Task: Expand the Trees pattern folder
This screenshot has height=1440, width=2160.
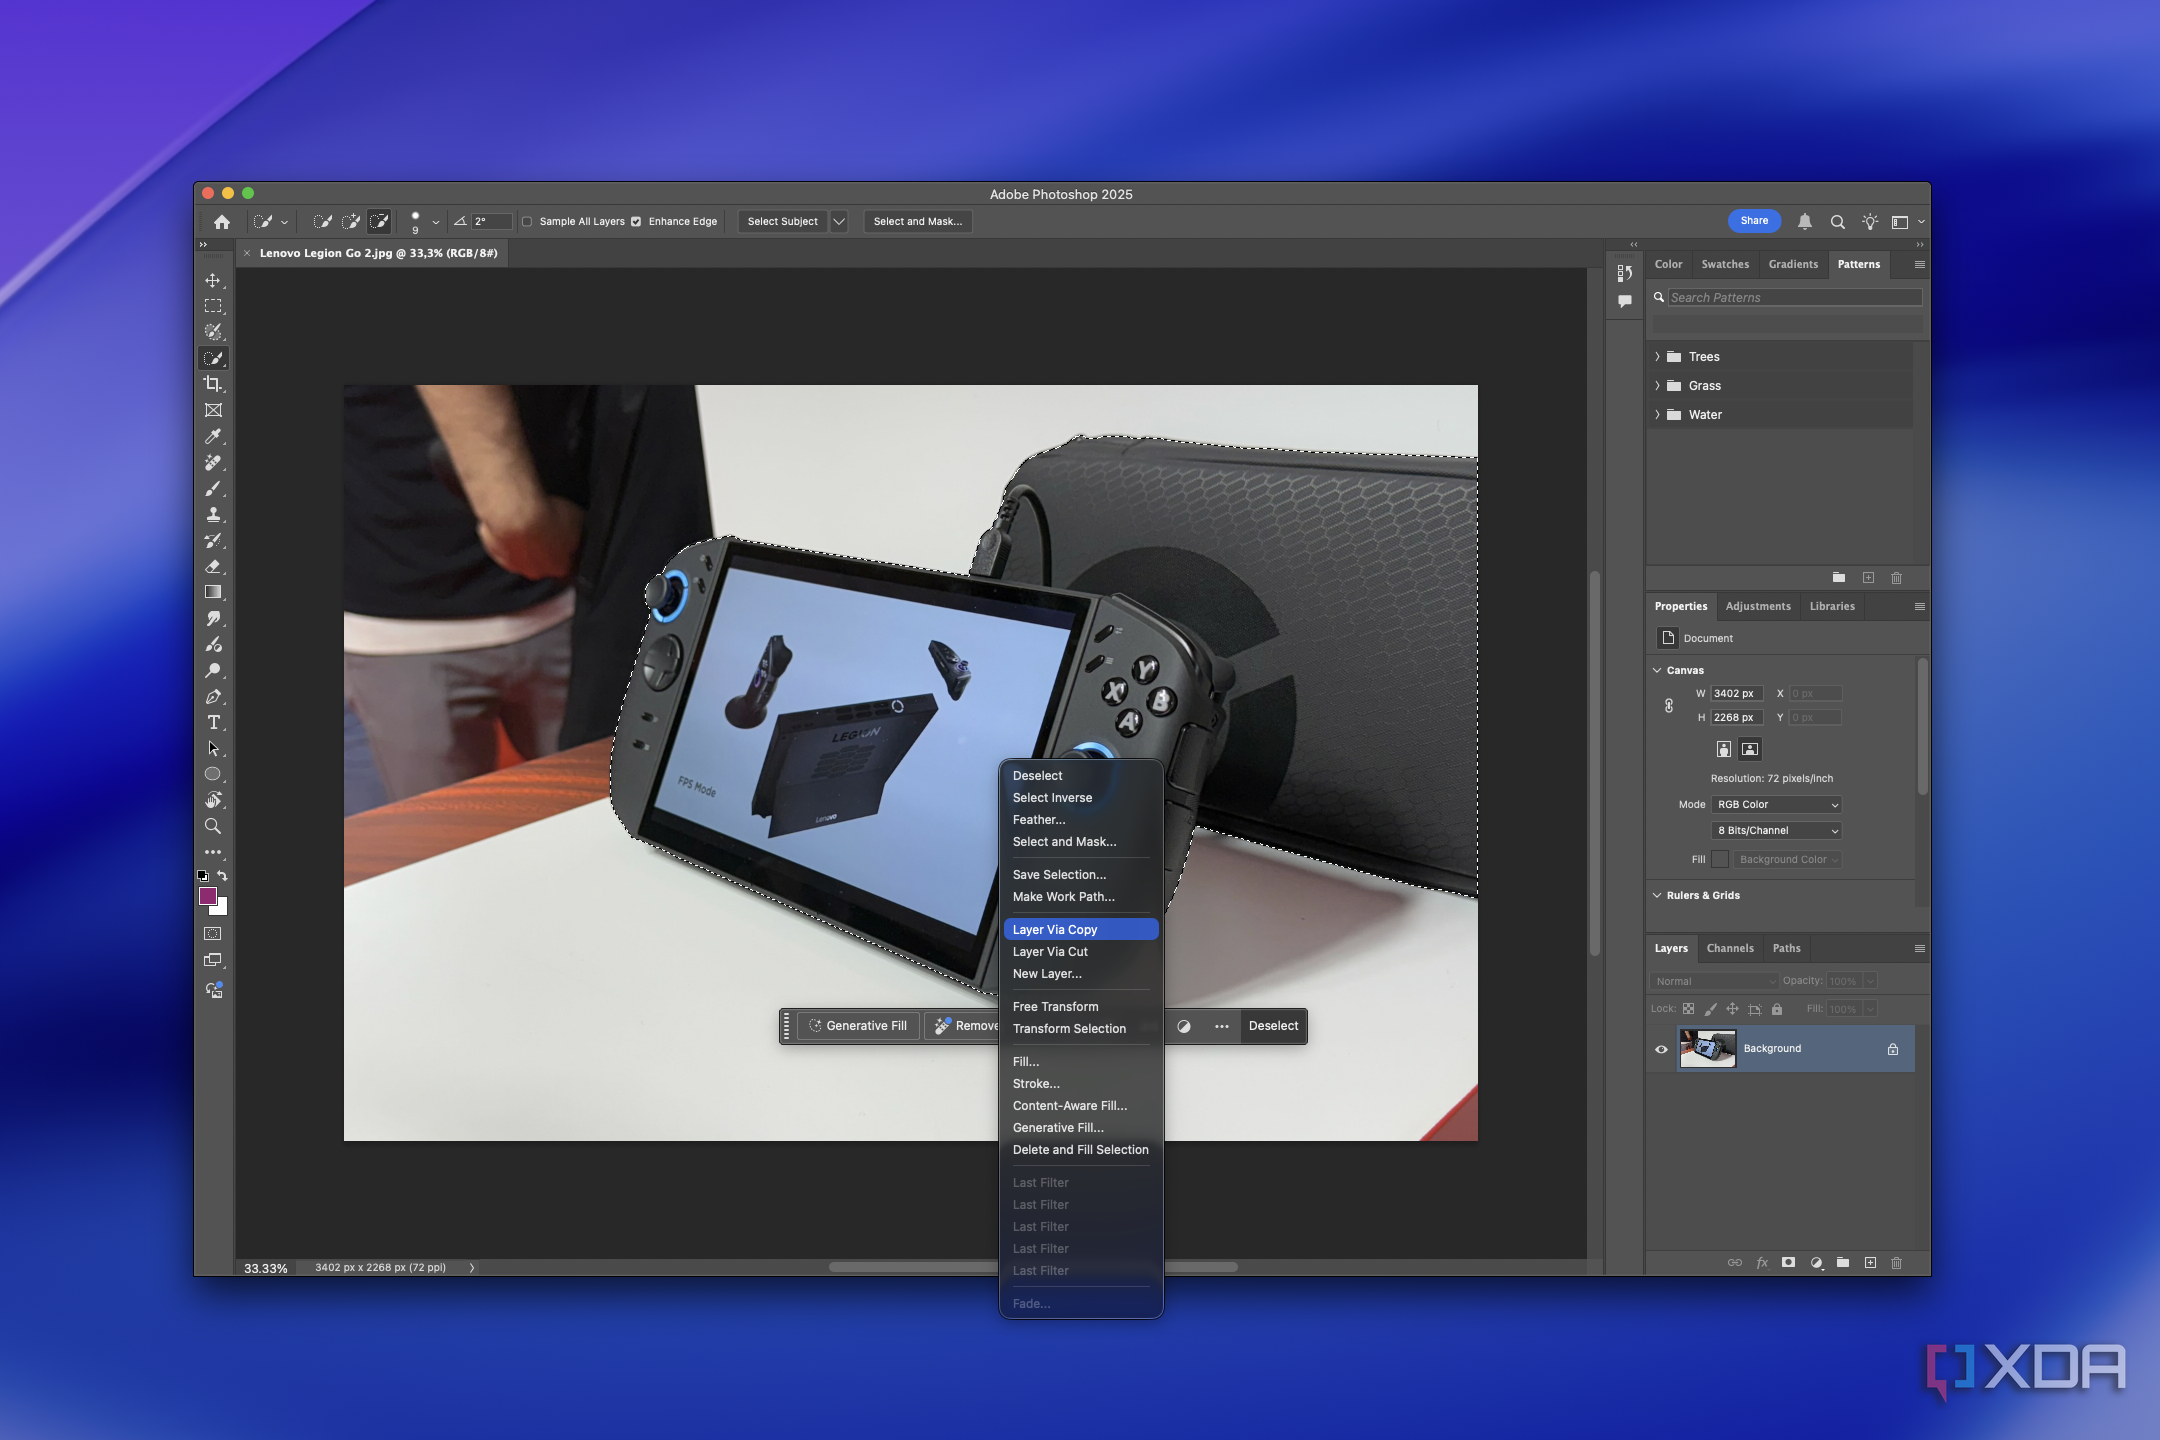Action: 1657,357
